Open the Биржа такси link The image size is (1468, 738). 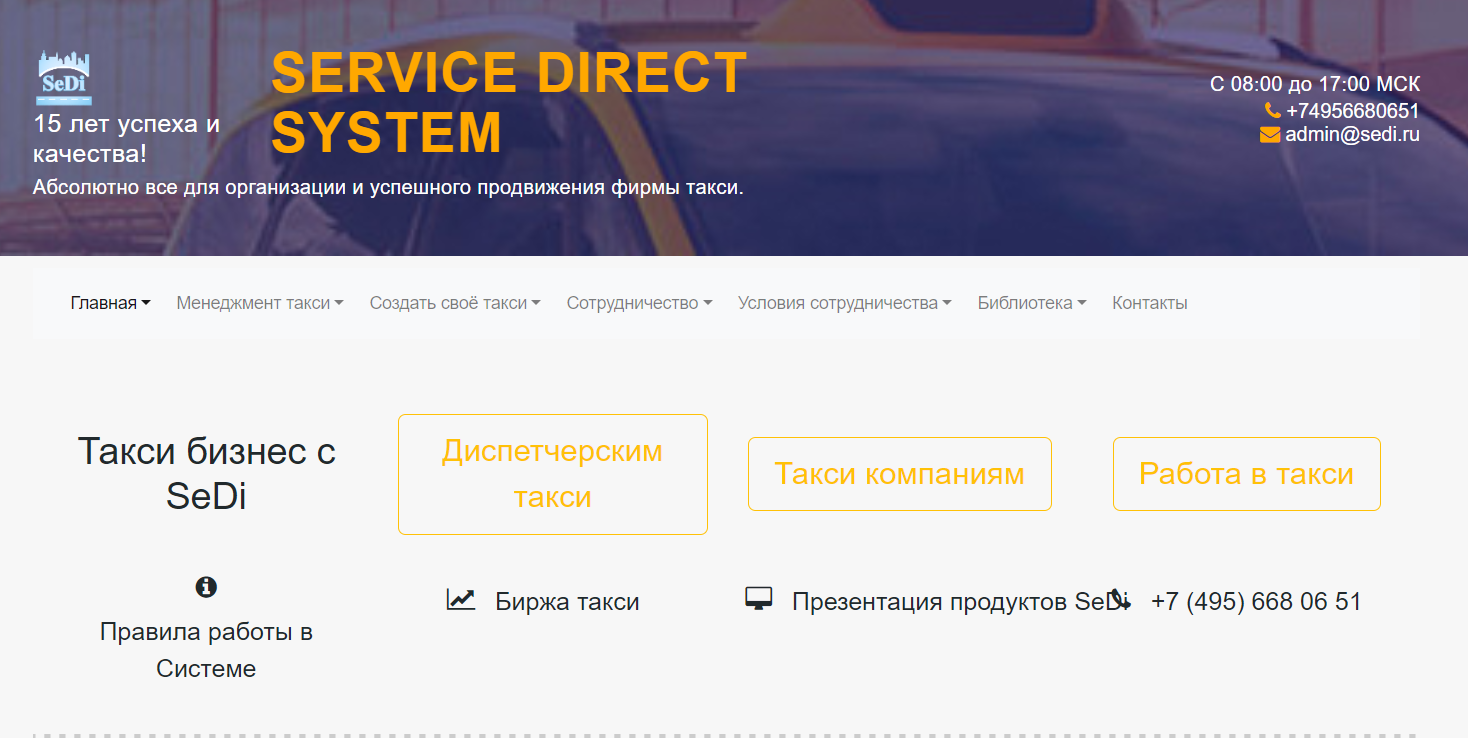[x=567, y=602]
